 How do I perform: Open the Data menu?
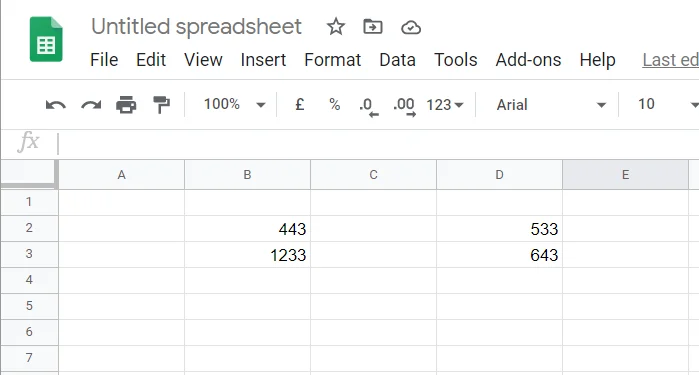click(397, 60)
